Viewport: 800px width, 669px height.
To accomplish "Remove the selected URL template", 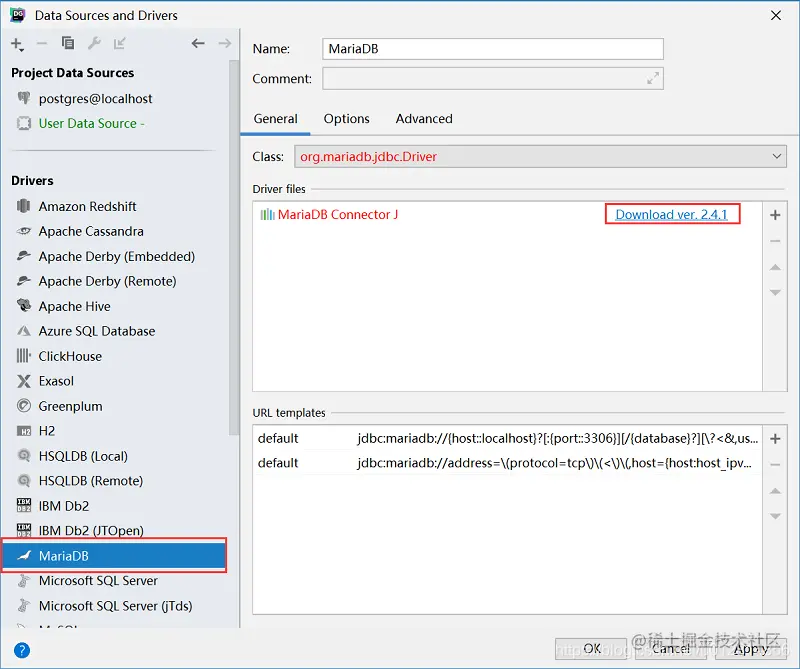I will [775, 465].
